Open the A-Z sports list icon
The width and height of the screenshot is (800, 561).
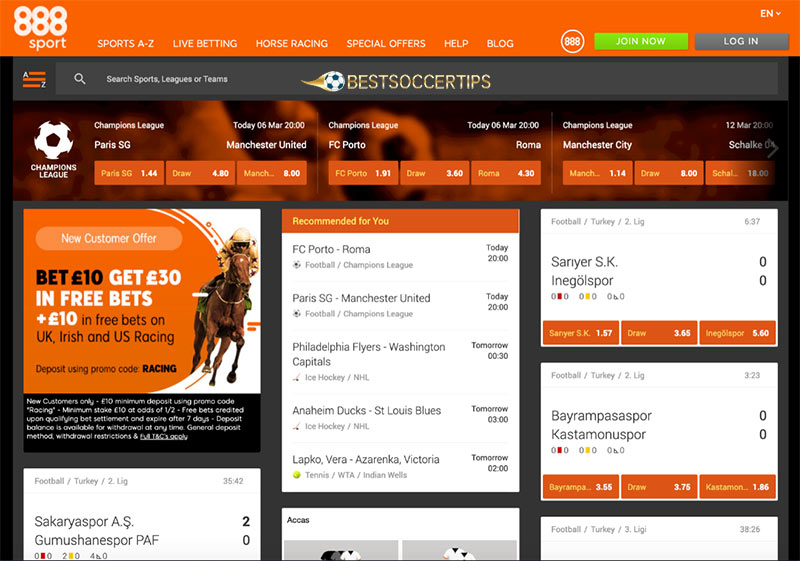[x=34, y=79]
